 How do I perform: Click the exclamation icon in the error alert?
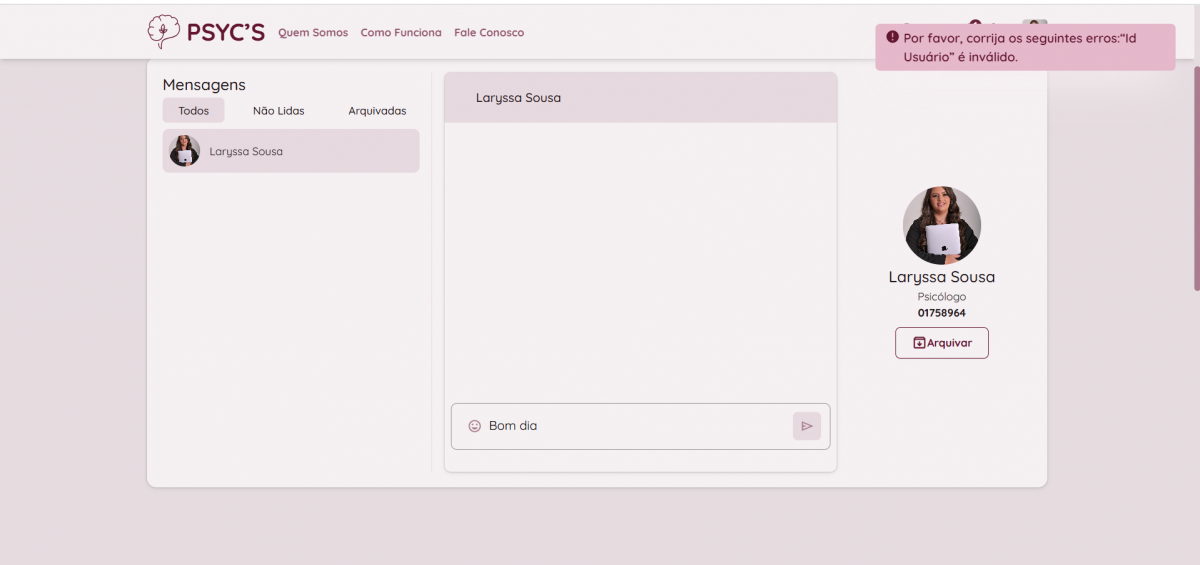(x=892, y=37)
